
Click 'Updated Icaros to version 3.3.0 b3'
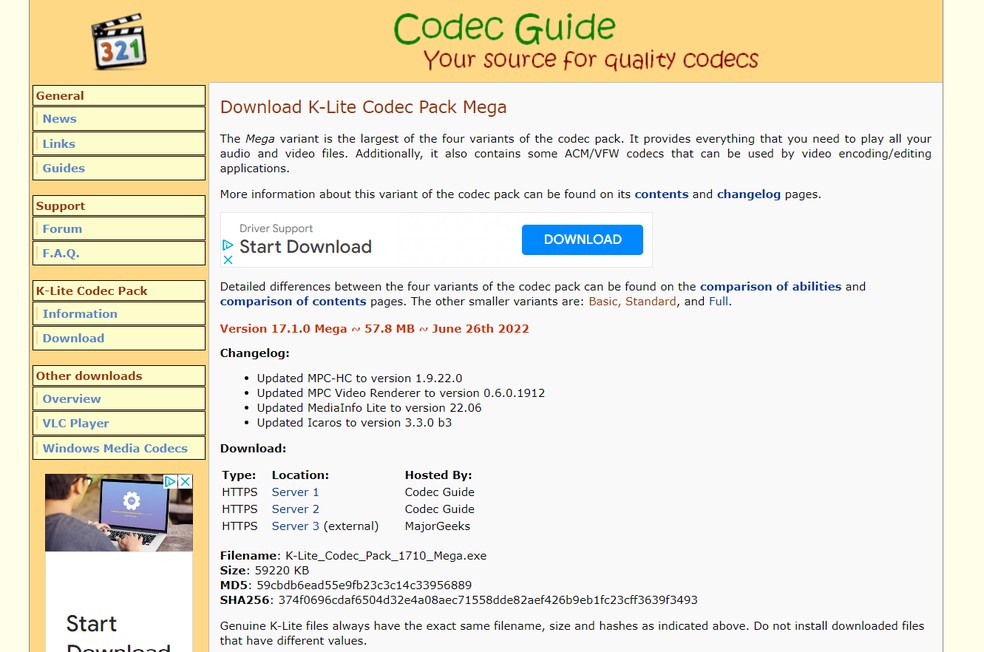354,423
